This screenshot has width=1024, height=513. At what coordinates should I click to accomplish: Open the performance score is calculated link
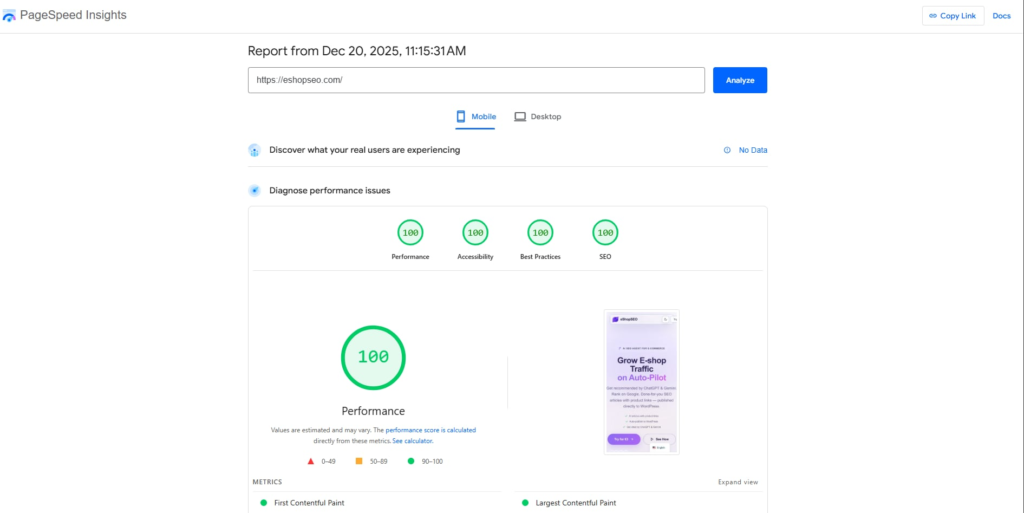point(430,430)
